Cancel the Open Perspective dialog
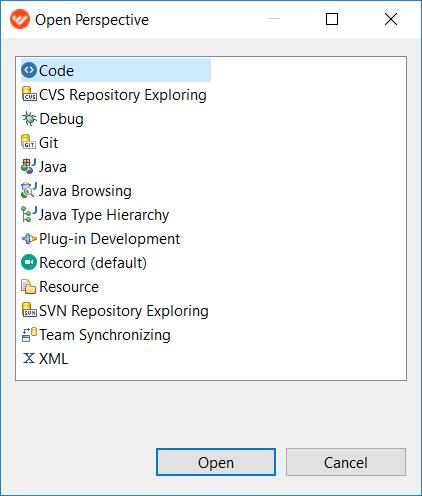 tap(346, 462)
